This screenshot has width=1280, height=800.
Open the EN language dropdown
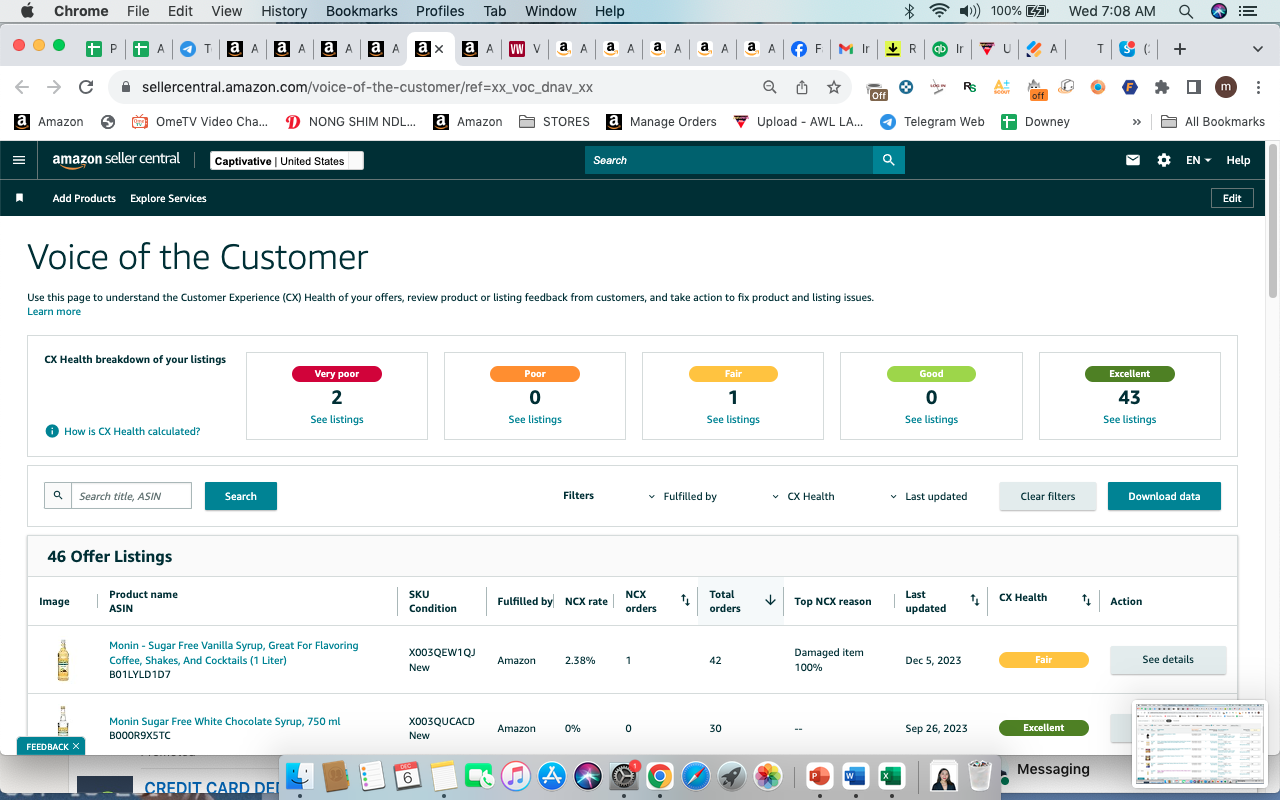(x=1198, y=160)
